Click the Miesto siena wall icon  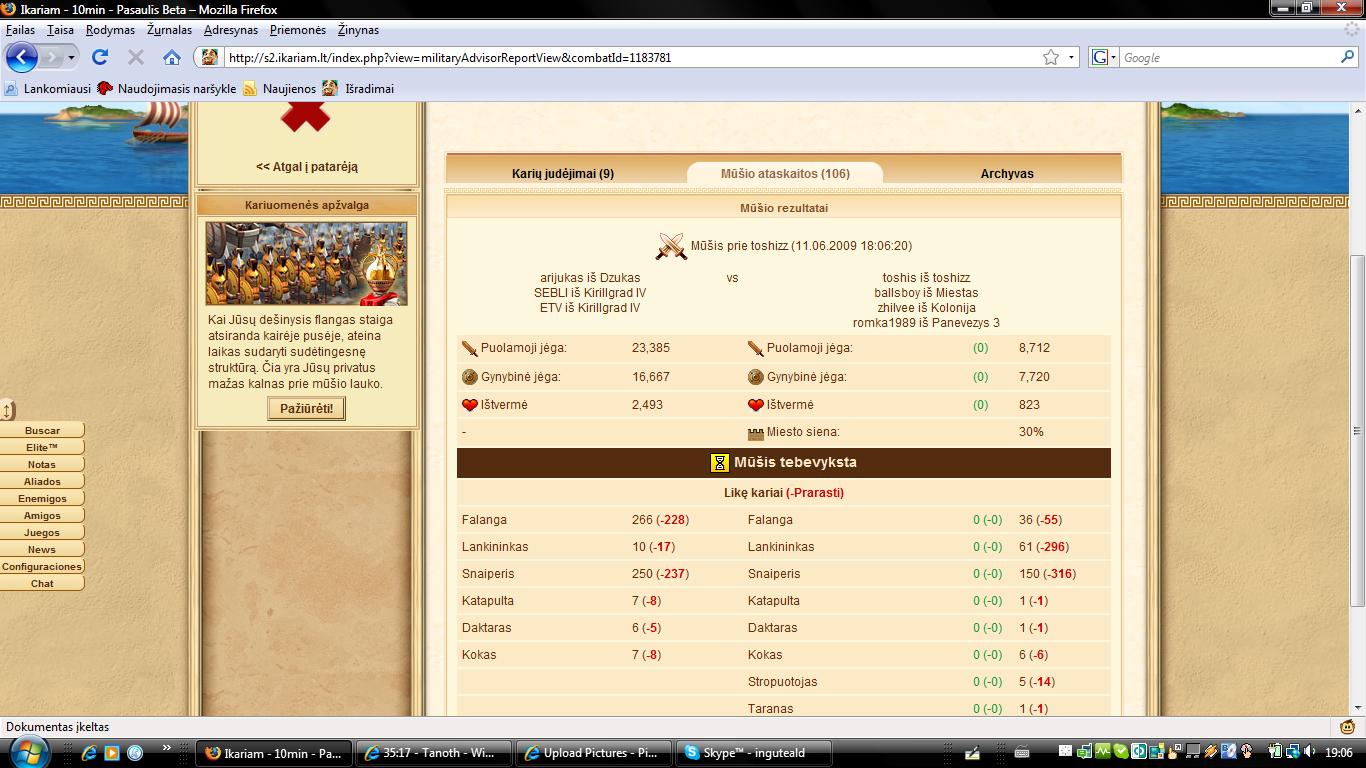coord(756,433)
